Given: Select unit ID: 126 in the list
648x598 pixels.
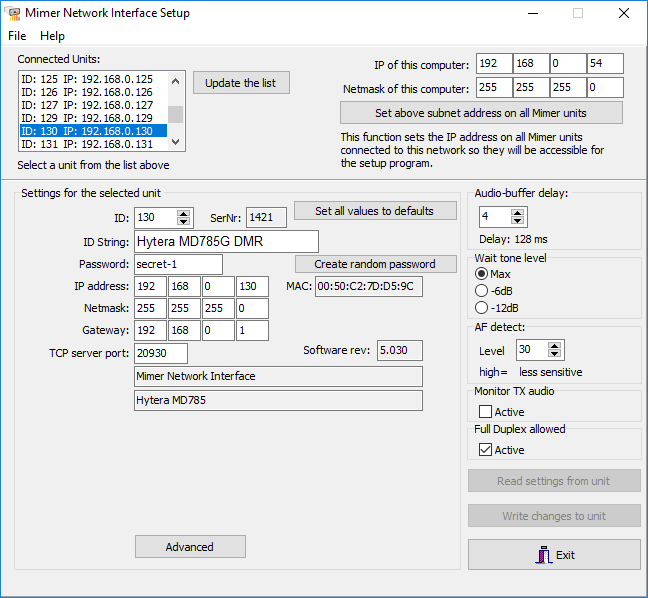Looking at the screenshot, I should click(94, 92).
